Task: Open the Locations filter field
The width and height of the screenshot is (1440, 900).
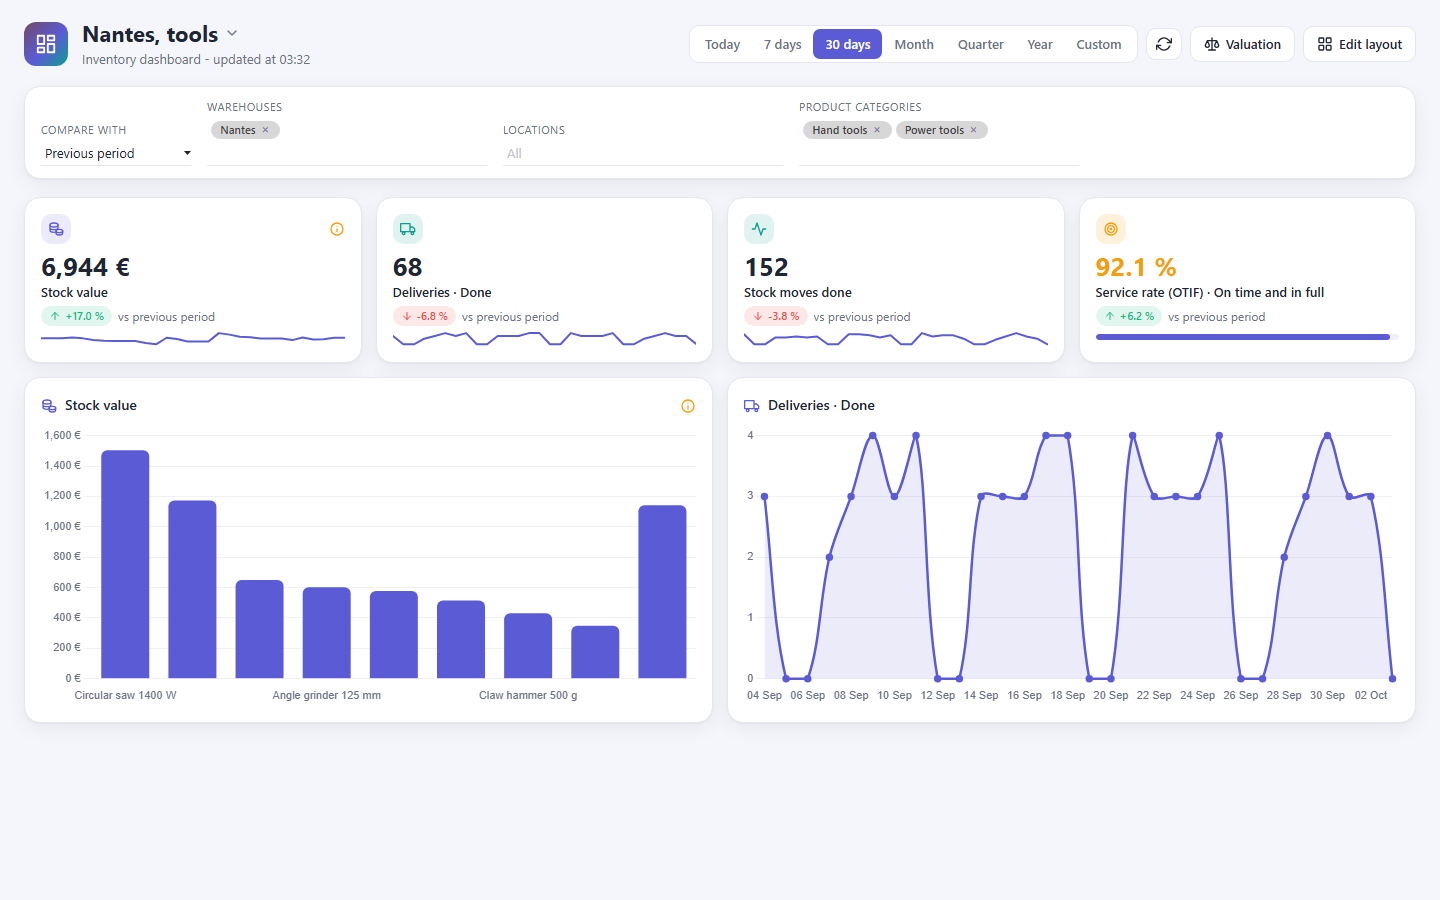Action: [x=643, y=153]
